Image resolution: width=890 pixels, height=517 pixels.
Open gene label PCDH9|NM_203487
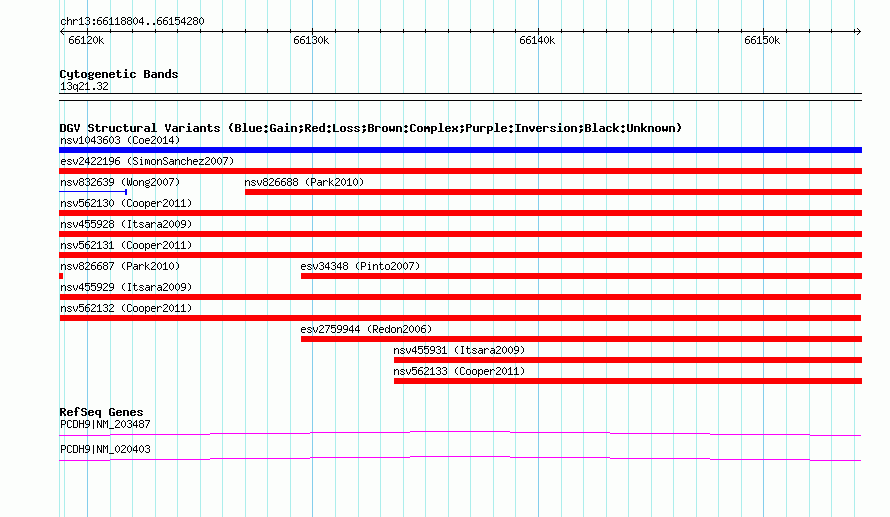(105, 424)
